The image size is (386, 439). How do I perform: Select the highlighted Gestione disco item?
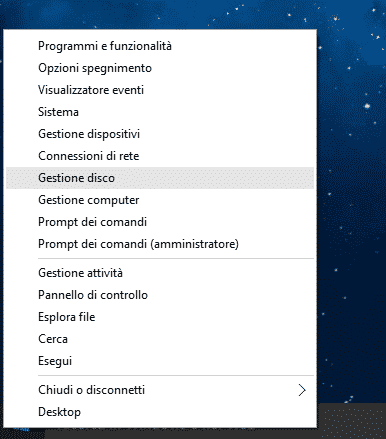[x=160, y=178]
